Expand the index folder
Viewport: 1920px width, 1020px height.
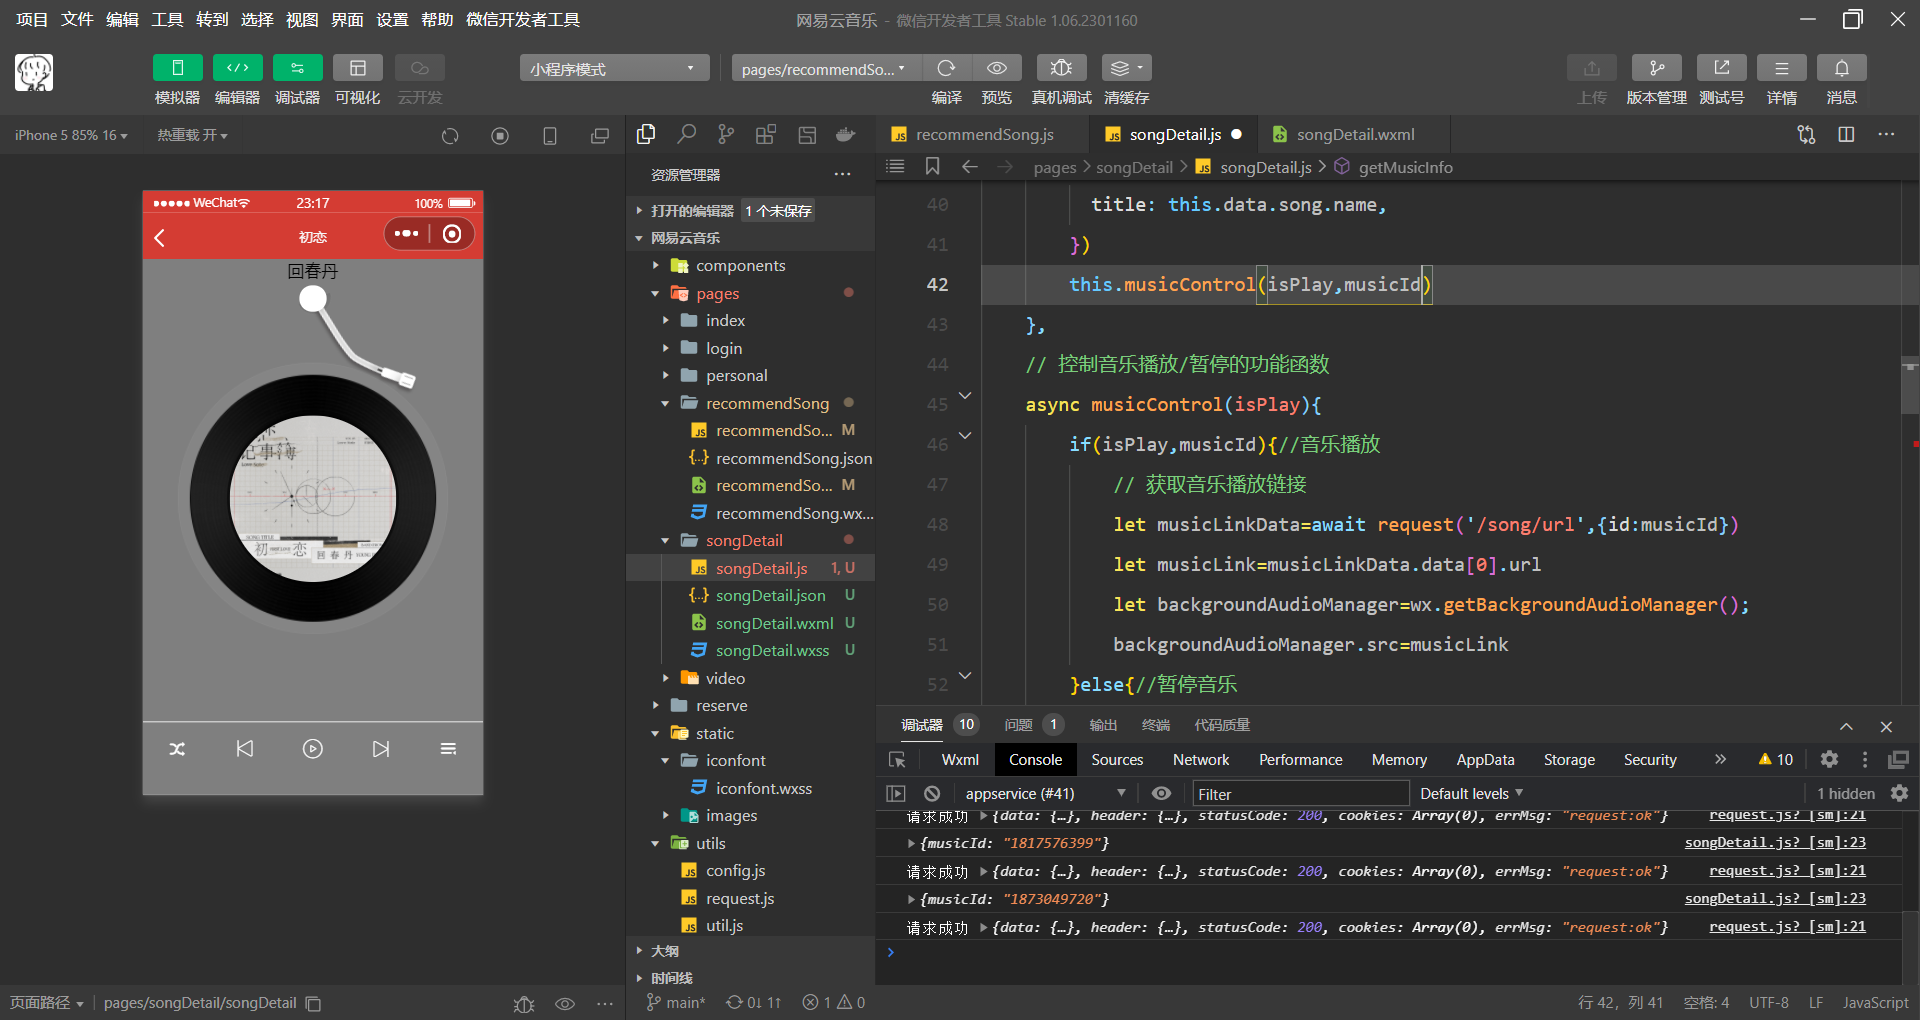click(725, 320)
